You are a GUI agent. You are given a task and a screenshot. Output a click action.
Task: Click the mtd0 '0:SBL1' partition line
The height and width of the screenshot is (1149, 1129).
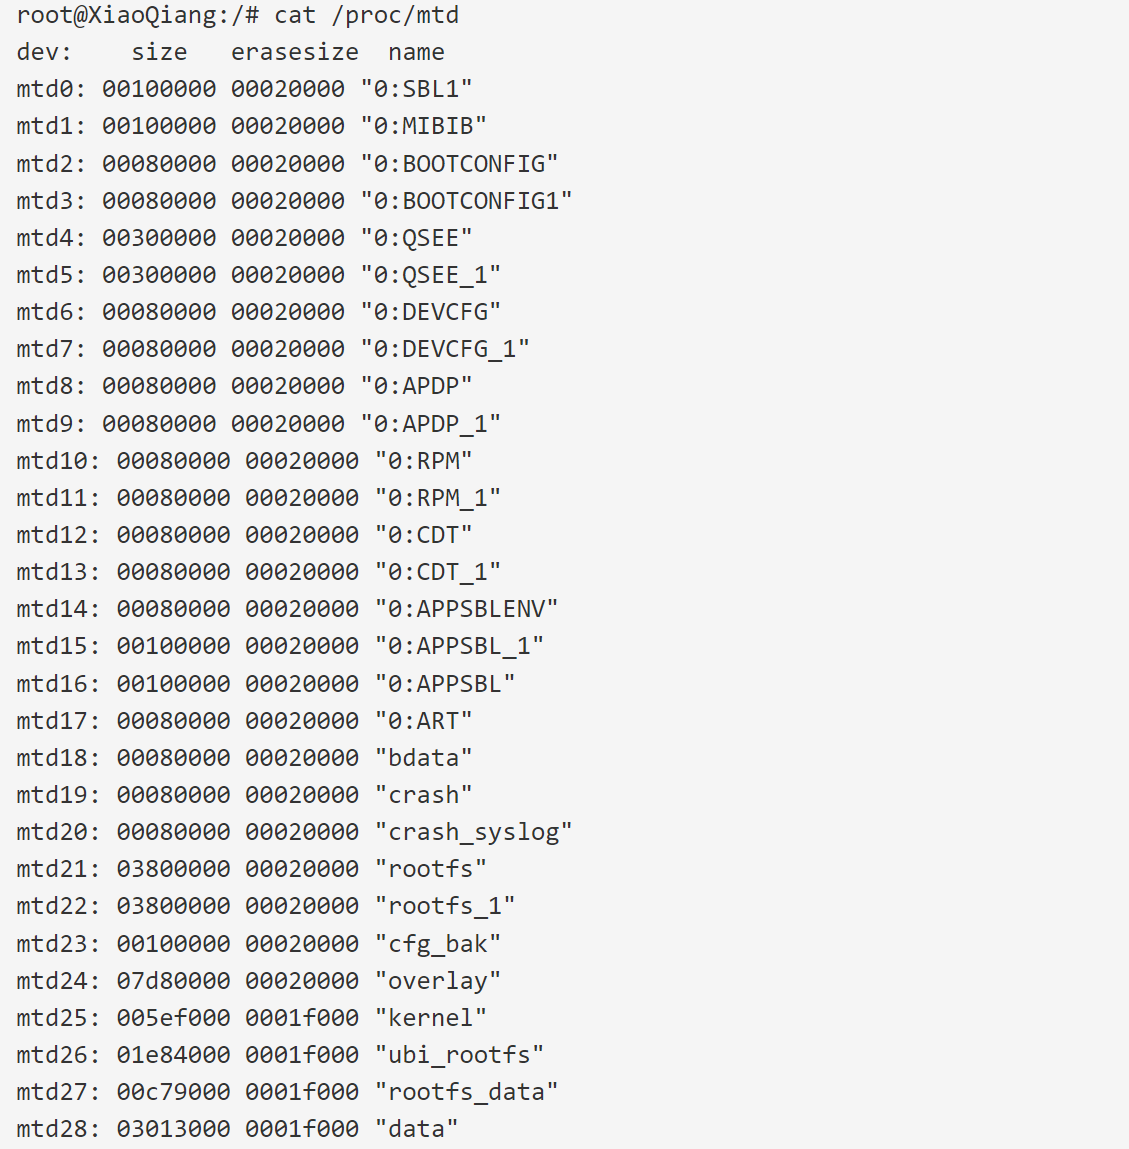244,89
